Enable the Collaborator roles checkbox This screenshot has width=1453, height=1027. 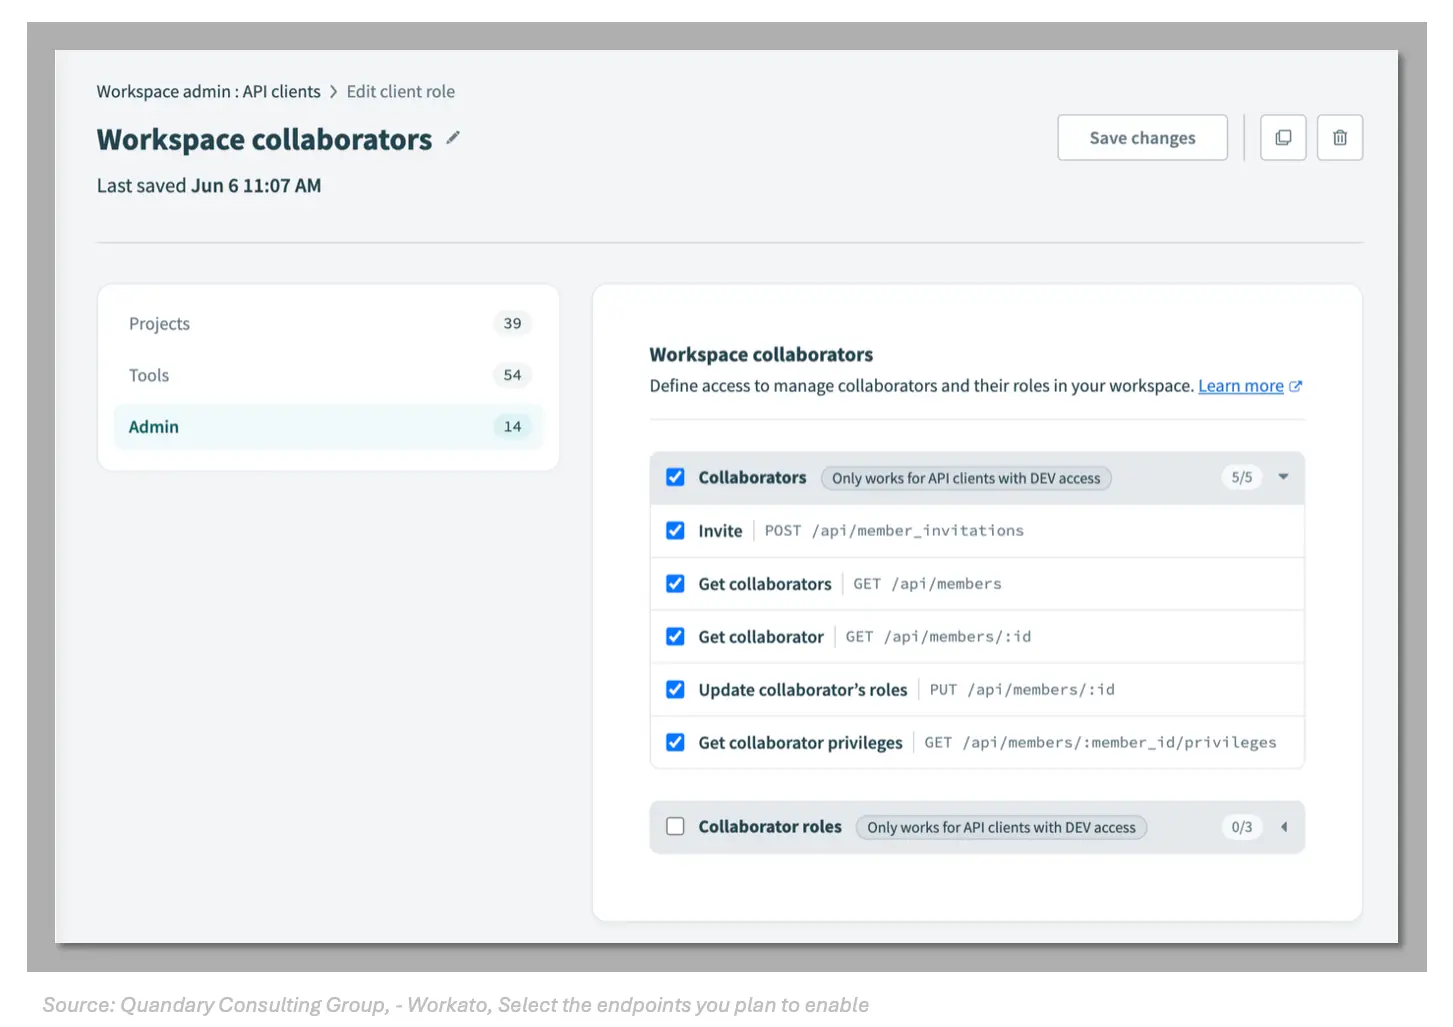coord(675,826)
